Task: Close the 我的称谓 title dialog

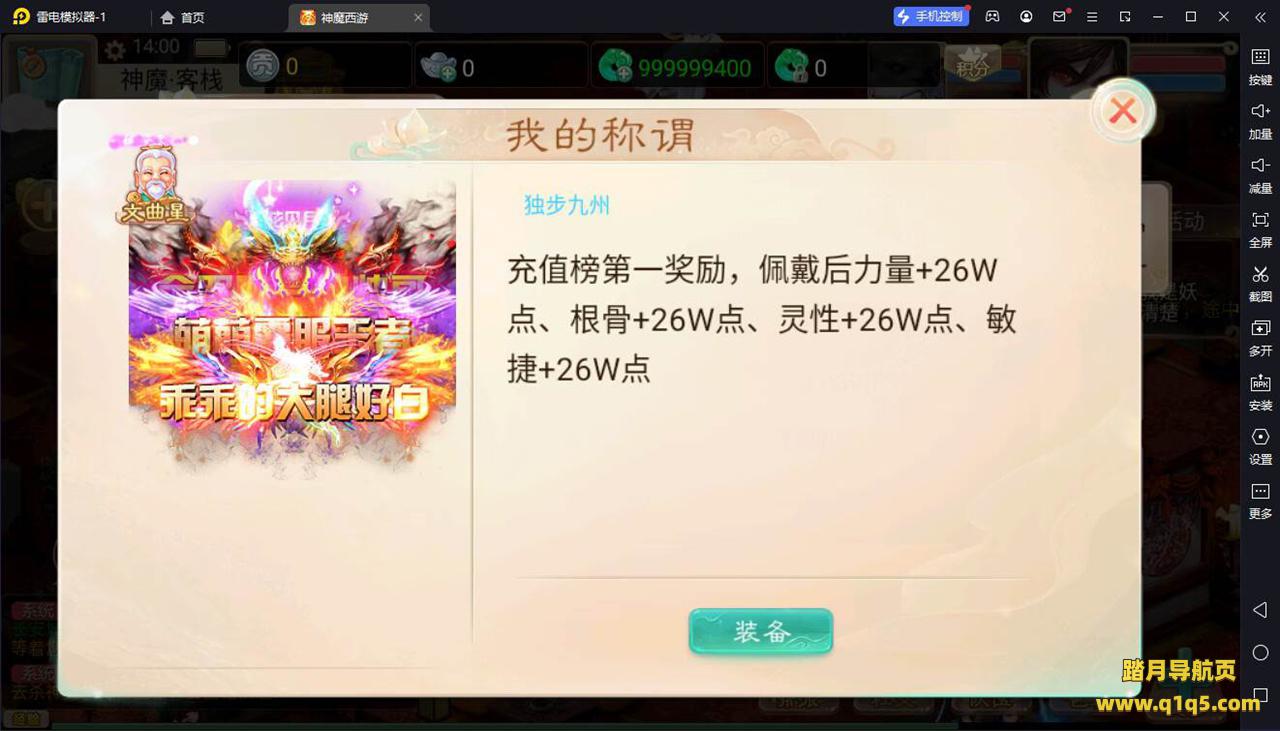Action: click(x=1122, y=111)
